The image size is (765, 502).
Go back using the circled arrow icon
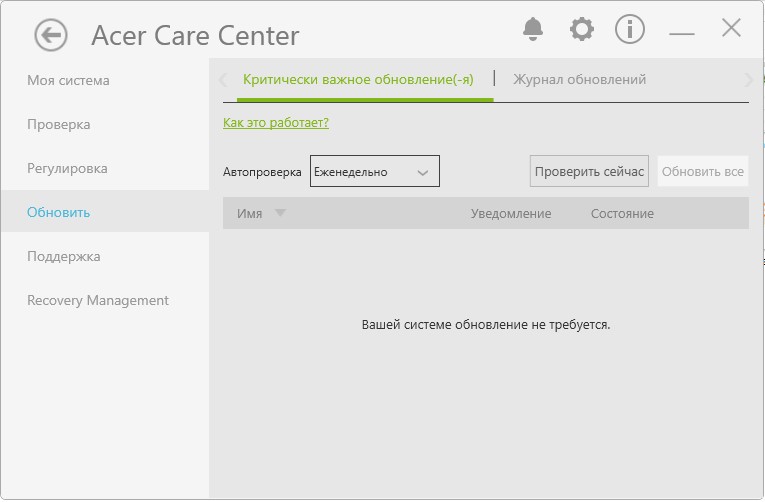51,35
